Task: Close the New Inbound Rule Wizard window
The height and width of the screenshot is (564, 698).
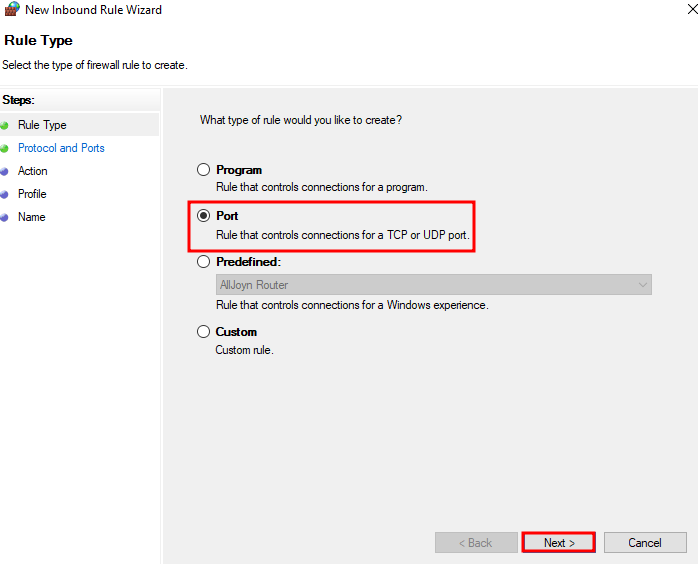Action: [x=692, y=9]
